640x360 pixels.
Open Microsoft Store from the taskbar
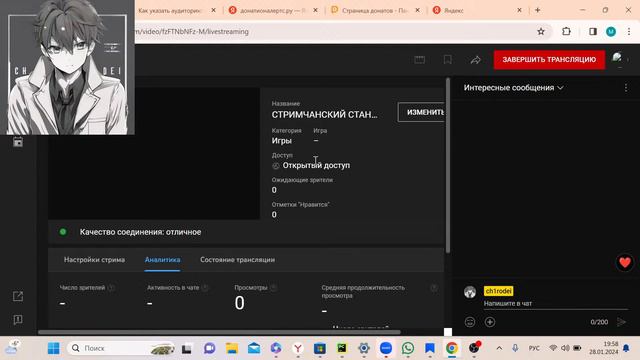coord(320,348)
